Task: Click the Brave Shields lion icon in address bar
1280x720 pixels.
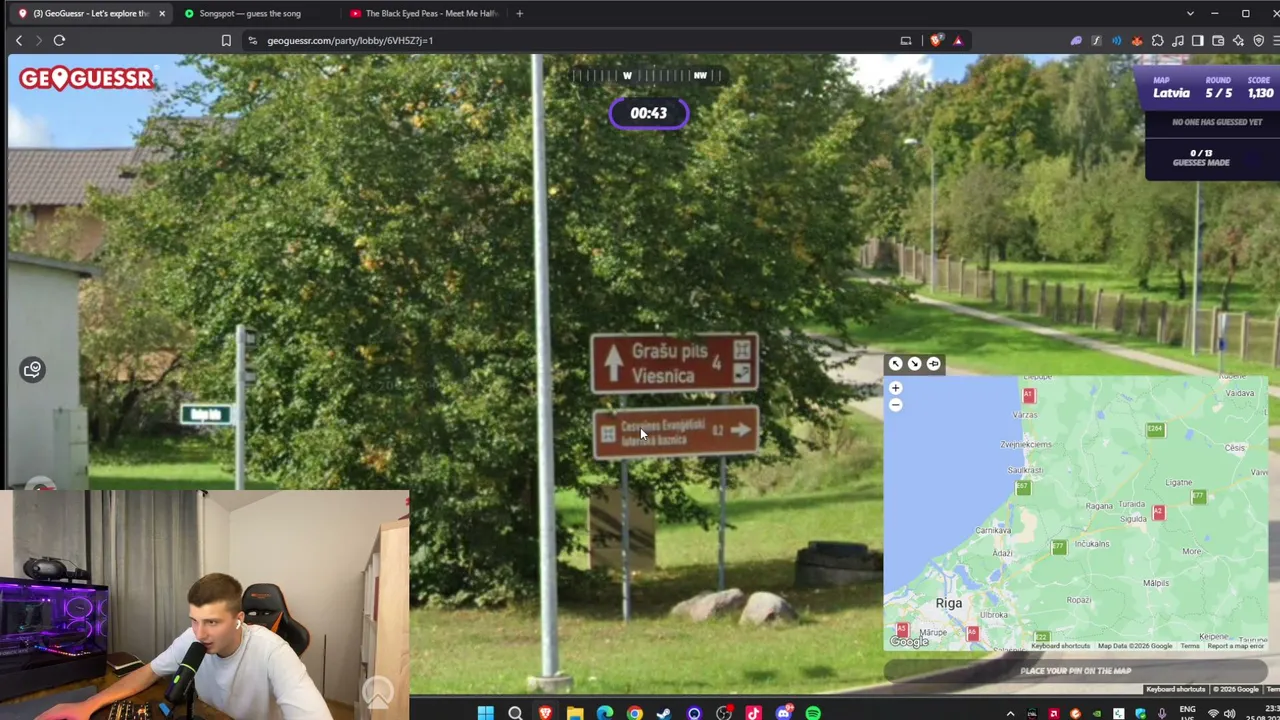Action: [936, 41]
